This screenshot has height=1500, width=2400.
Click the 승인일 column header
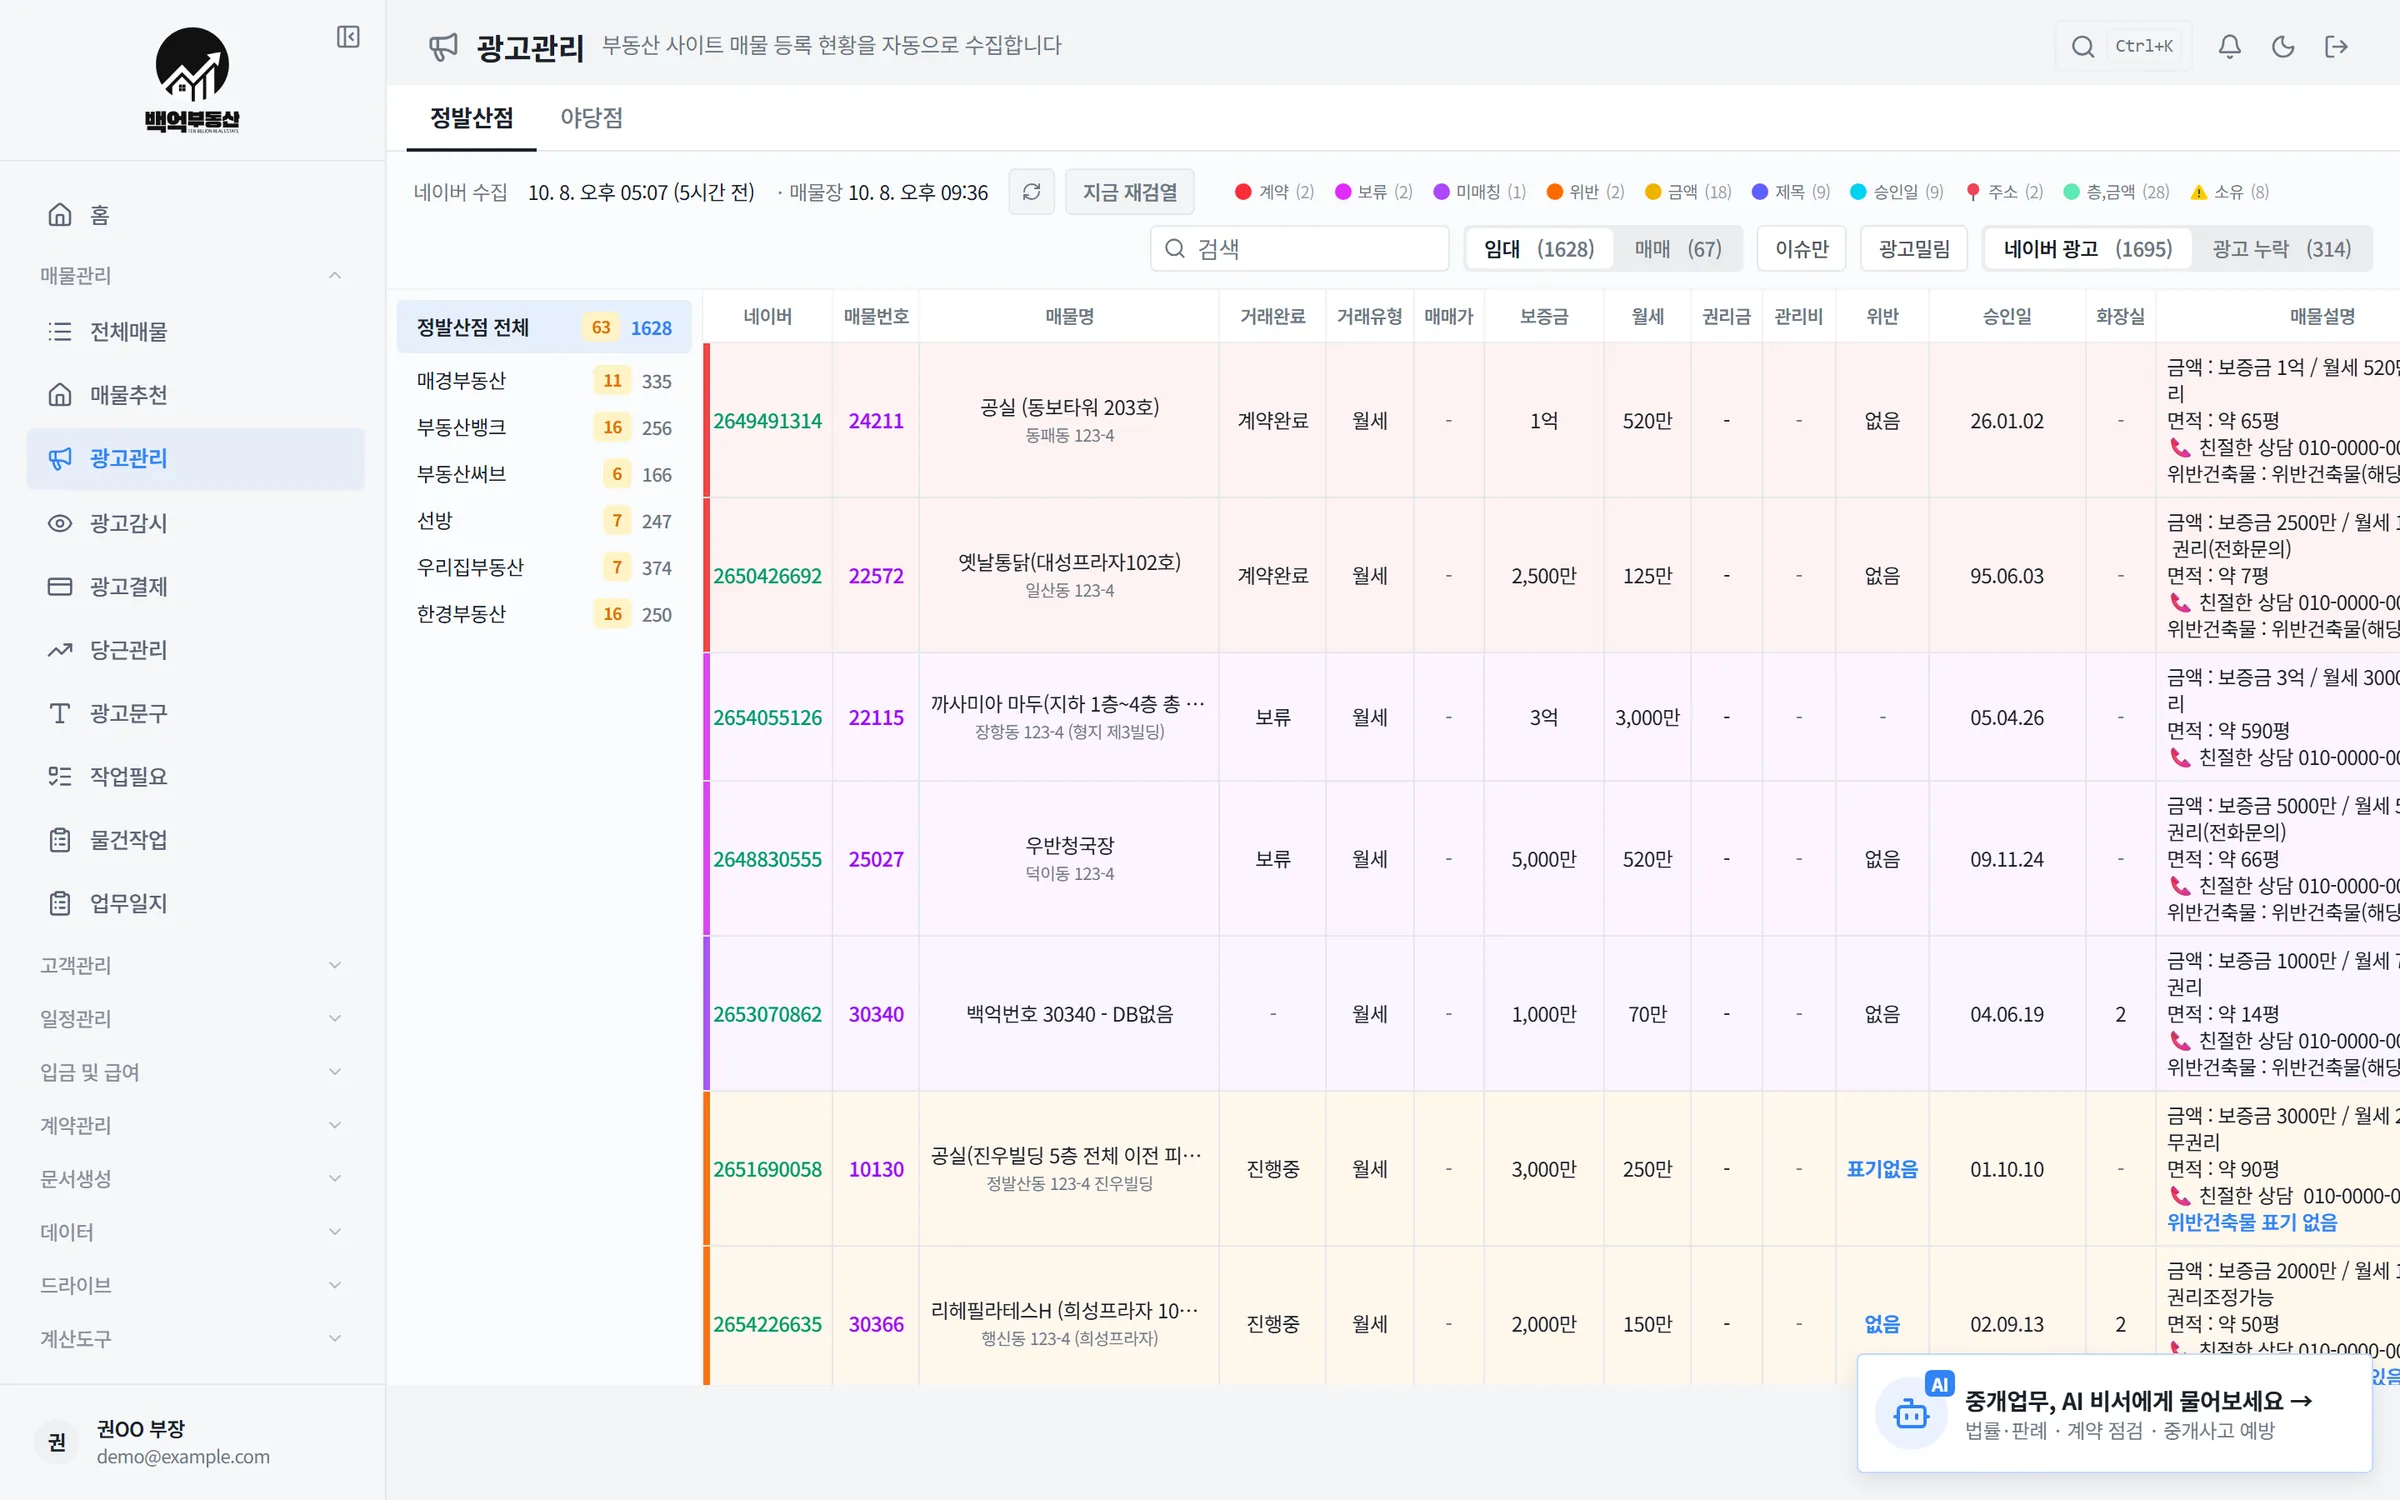(x=2006, y=316)
